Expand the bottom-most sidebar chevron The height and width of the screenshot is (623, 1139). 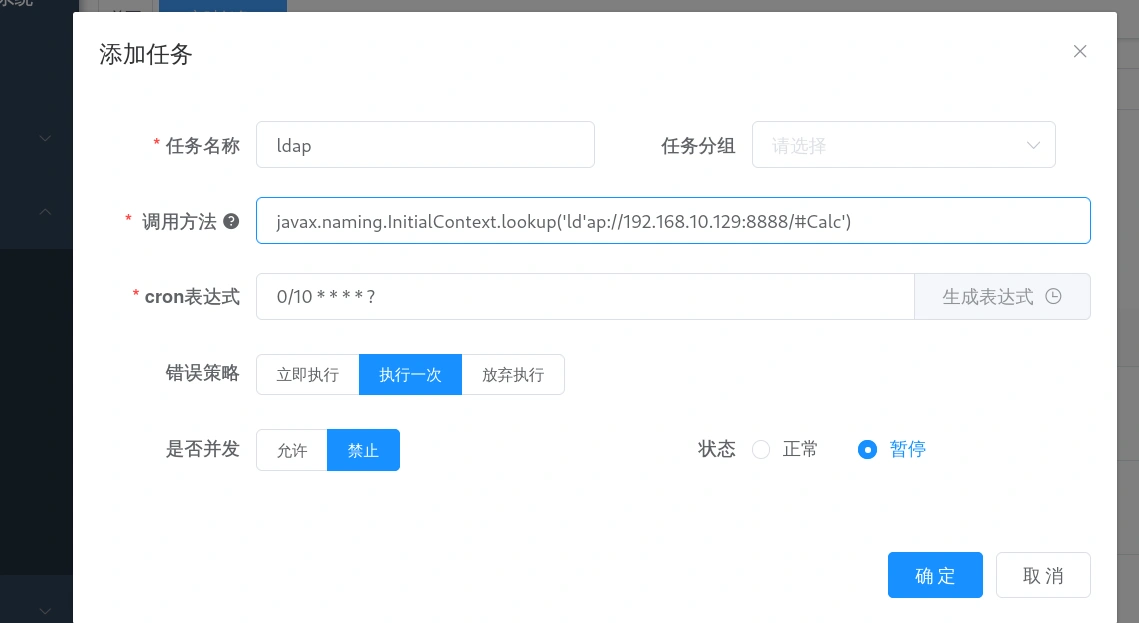click(x=45, y=609)
